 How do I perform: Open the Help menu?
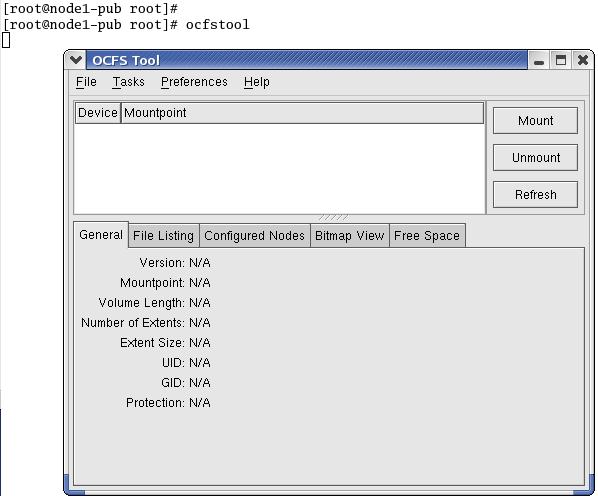[257, 82]
